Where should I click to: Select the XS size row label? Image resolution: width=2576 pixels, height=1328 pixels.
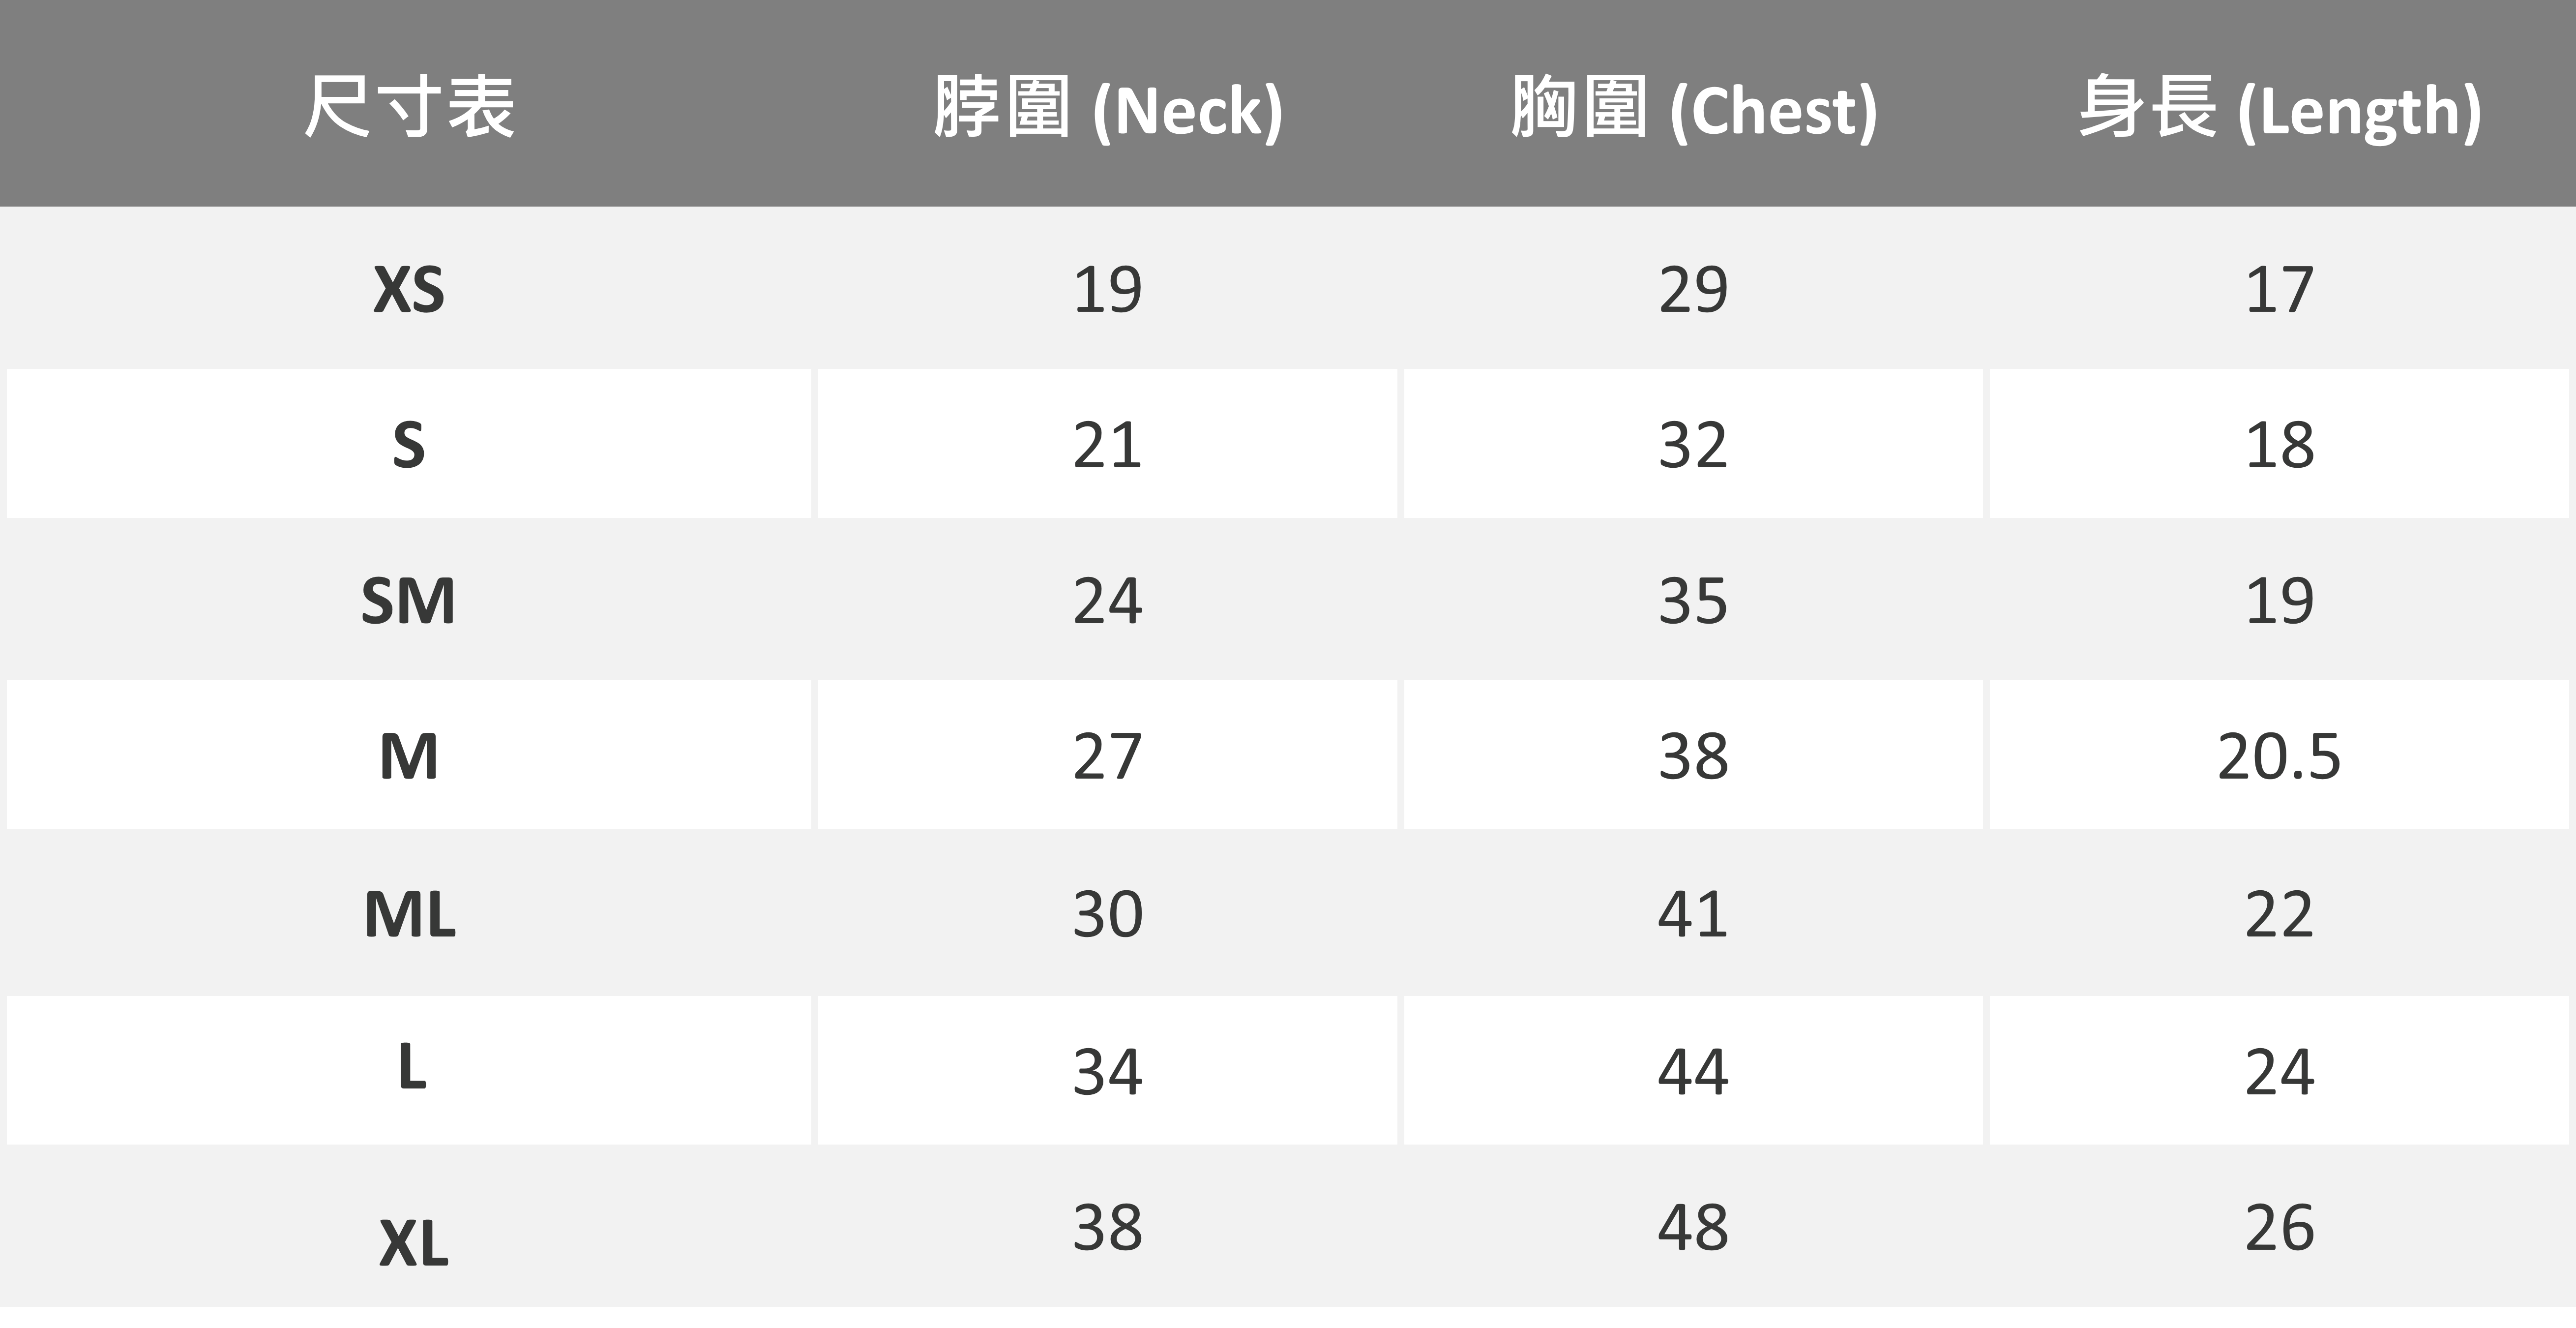click(409, 290)
